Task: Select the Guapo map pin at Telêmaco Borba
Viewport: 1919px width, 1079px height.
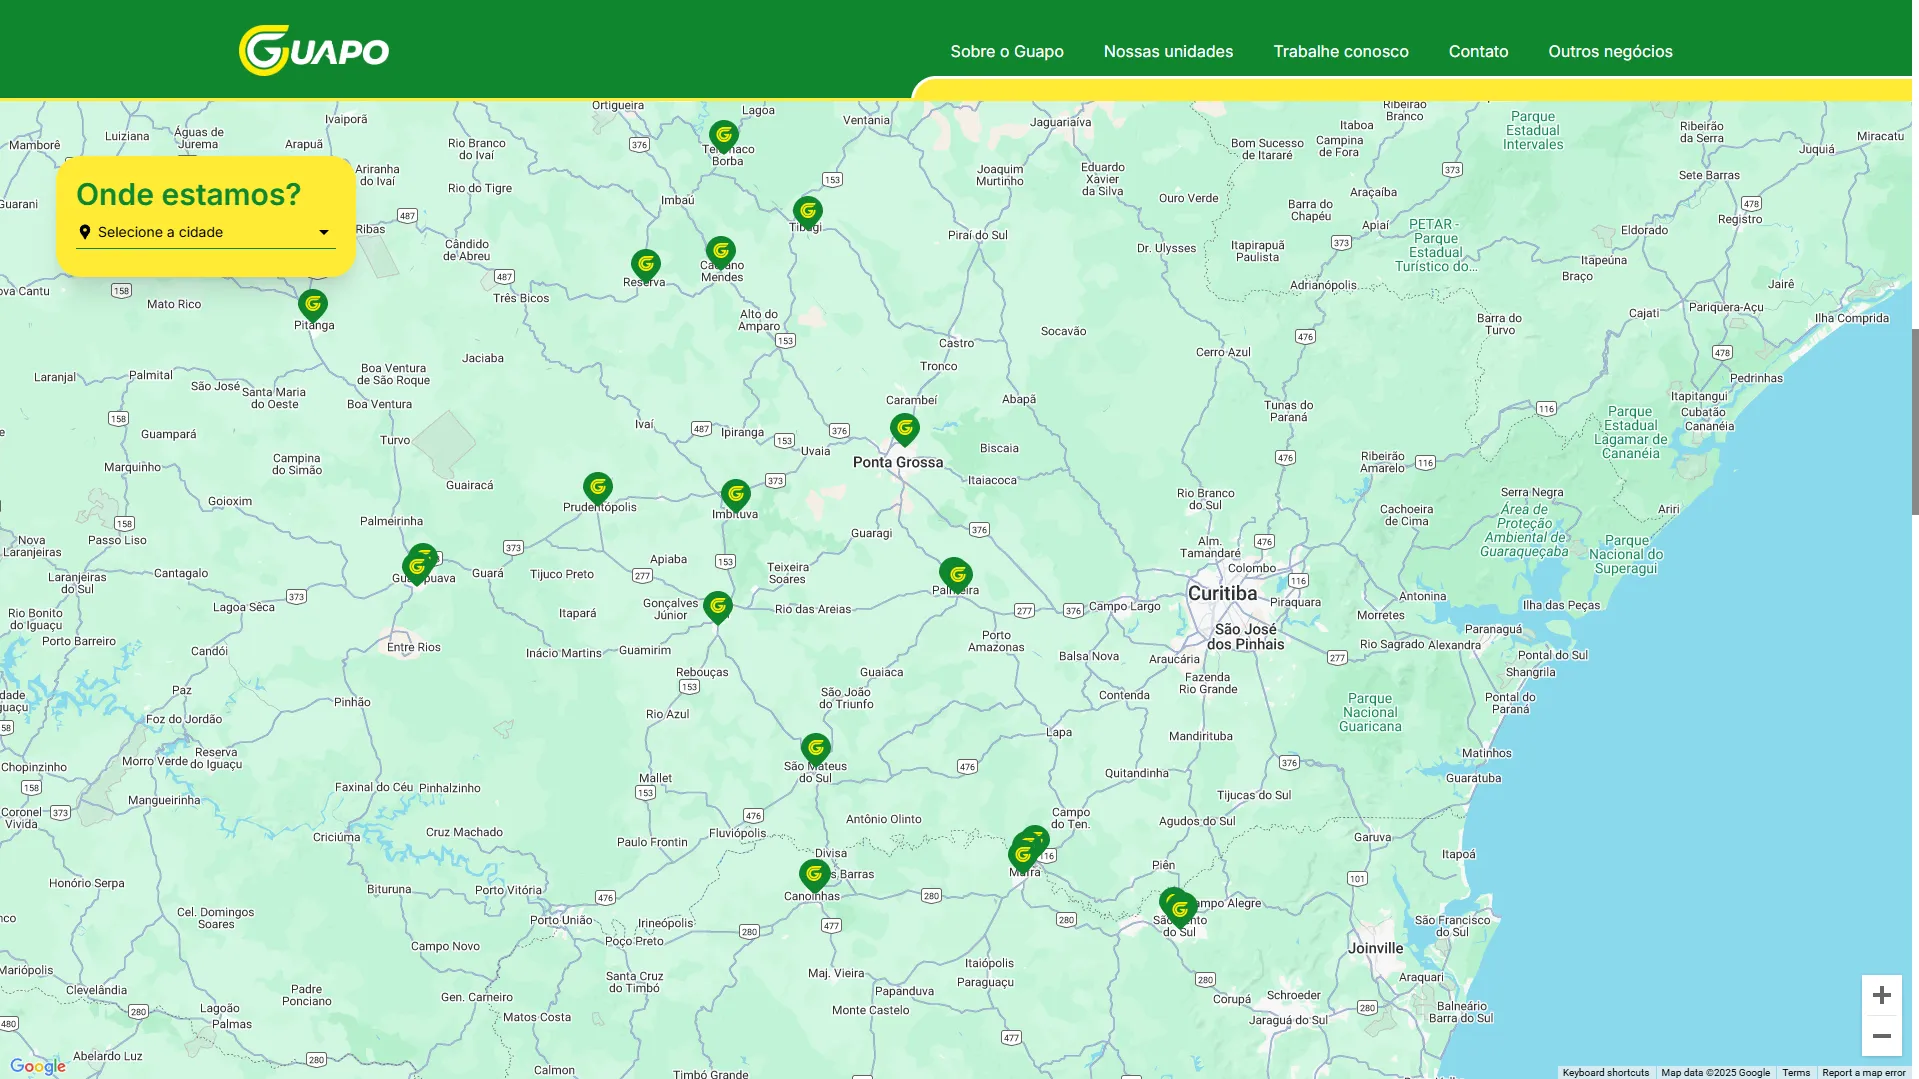Action: pos(724,137)
